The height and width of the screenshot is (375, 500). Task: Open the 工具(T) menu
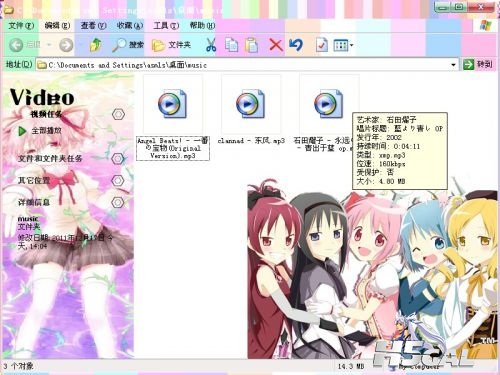[x=166, y=26]
